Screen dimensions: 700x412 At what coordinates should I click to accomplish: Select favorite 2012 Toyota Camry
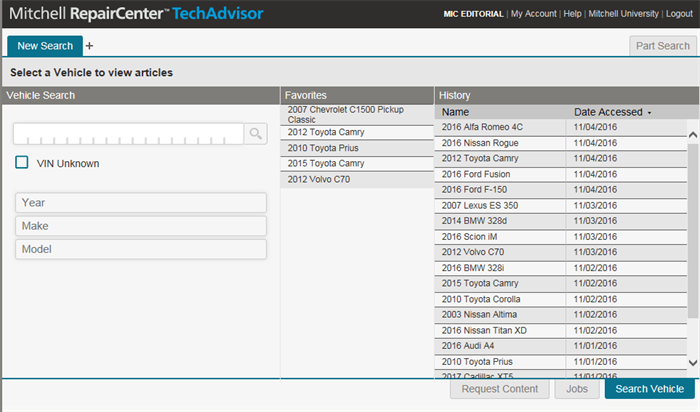[x=357, y=132]
